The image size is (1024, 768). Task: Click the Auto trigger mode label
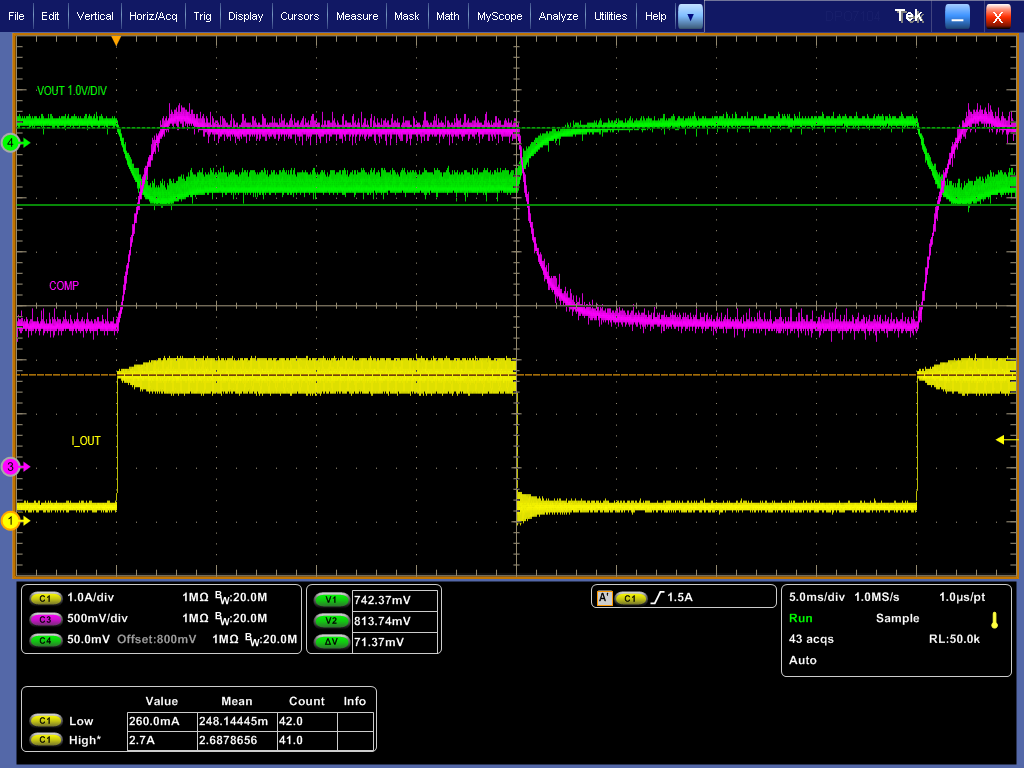click(802, 659)
